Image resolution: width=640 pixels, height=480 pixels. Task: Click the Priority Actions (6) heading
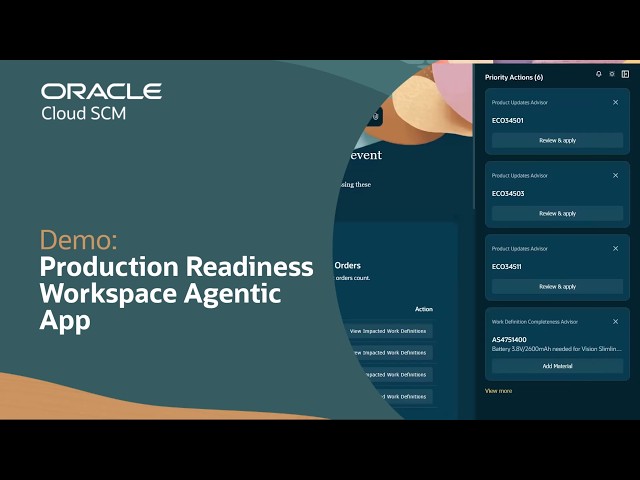pos(514,78)
